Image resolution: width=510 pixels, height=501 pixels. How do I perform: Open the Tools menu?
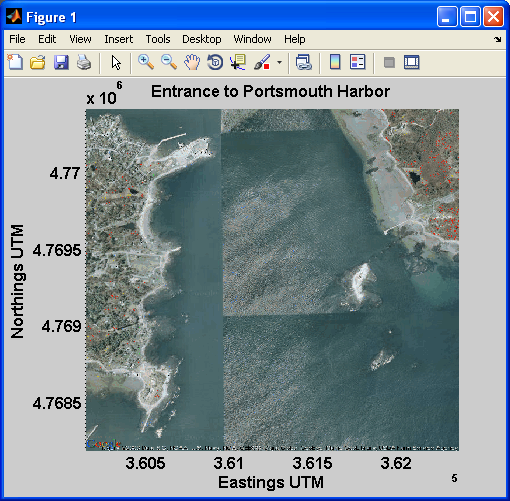coord(158,39)
